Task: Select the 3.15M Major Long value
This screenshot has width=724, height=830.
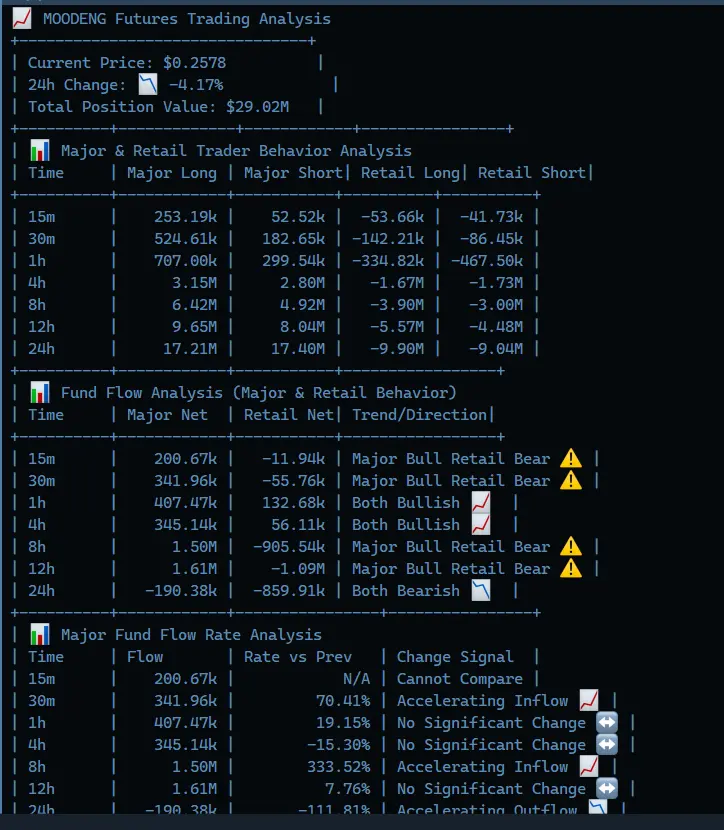Action: 195,283
